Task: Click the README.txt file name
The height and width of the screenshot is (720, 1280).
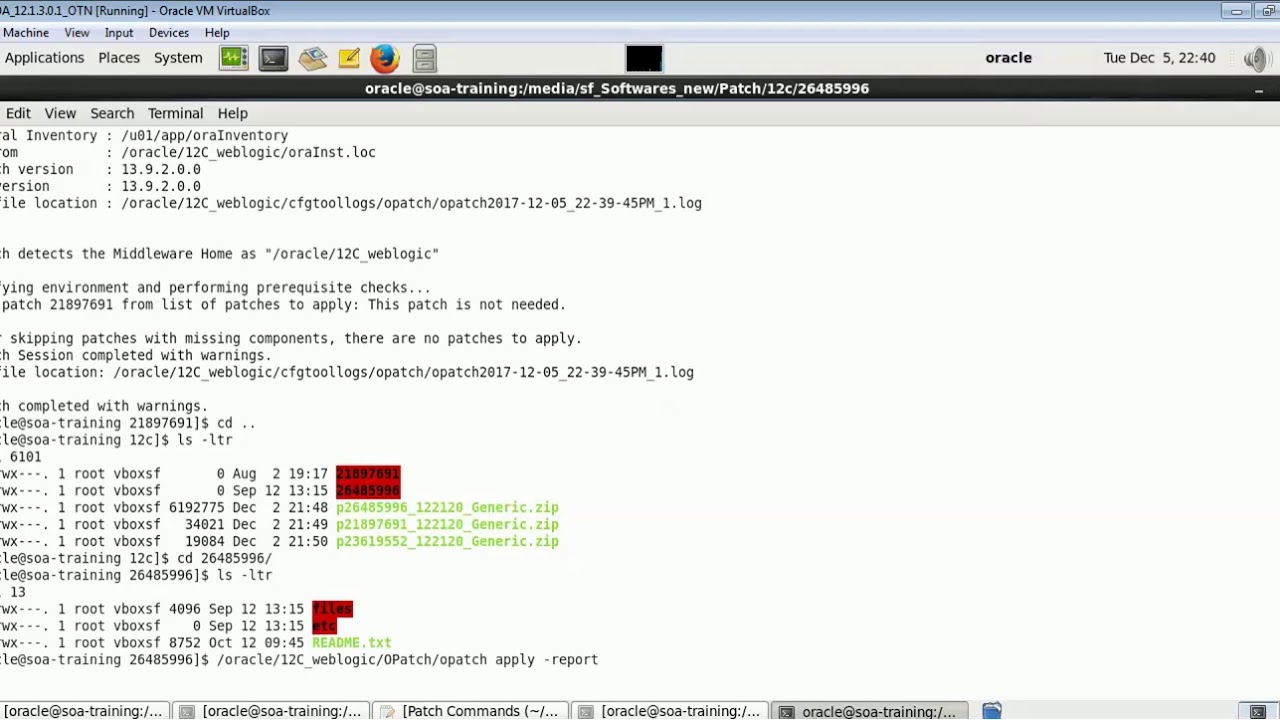Action: (352, 643)
